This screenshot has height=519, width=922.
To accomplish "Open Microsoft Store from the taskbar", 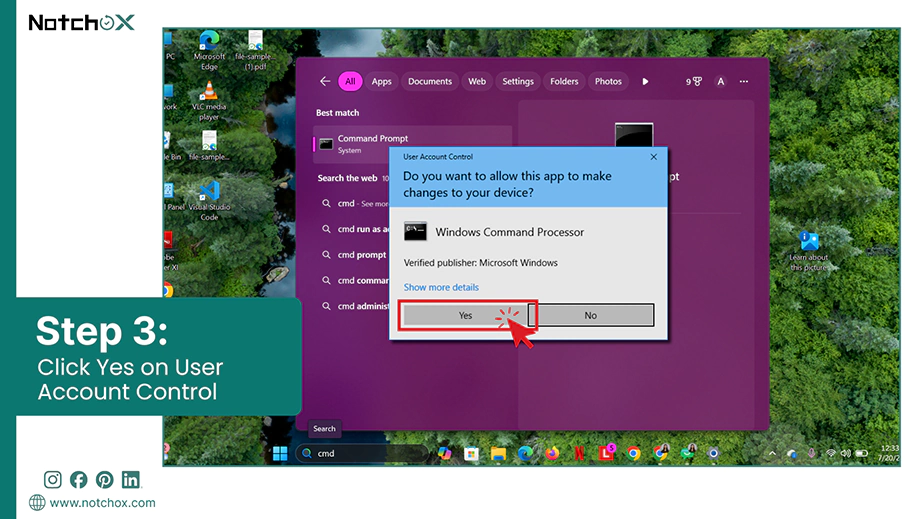I will pos(471,453).
